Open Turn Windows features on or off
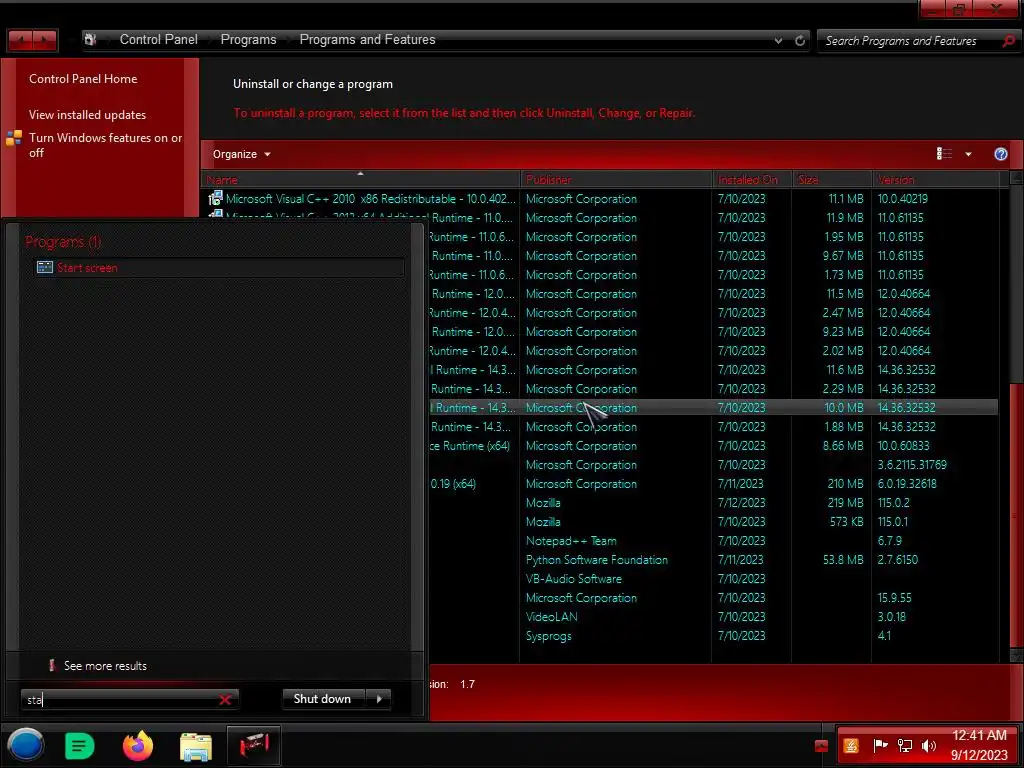Screen dimensions: 1024x768 105,145
